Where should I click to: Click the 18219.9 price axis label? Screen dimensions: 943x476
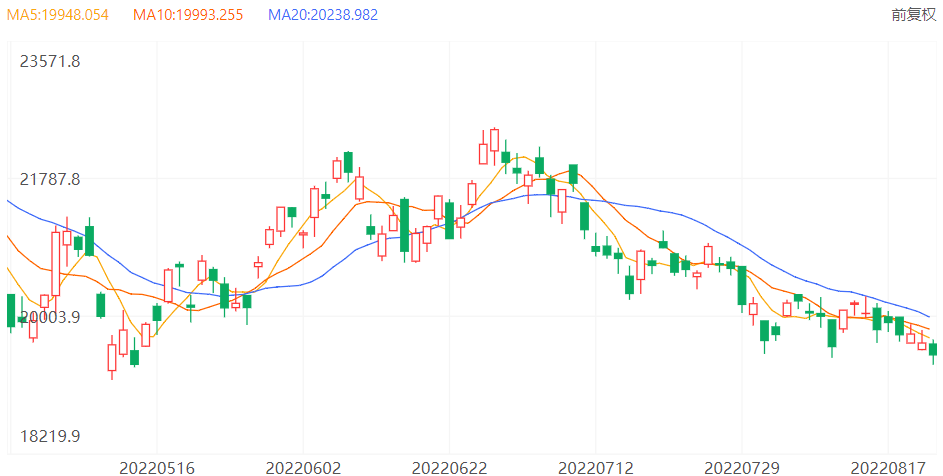click(50, 436)
